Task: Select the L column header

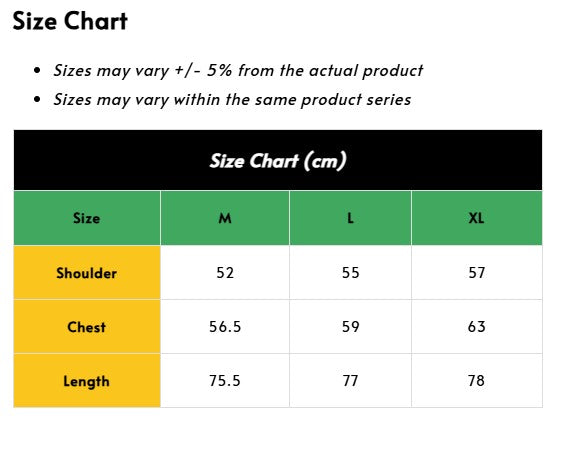Action: tap(350, 218)
